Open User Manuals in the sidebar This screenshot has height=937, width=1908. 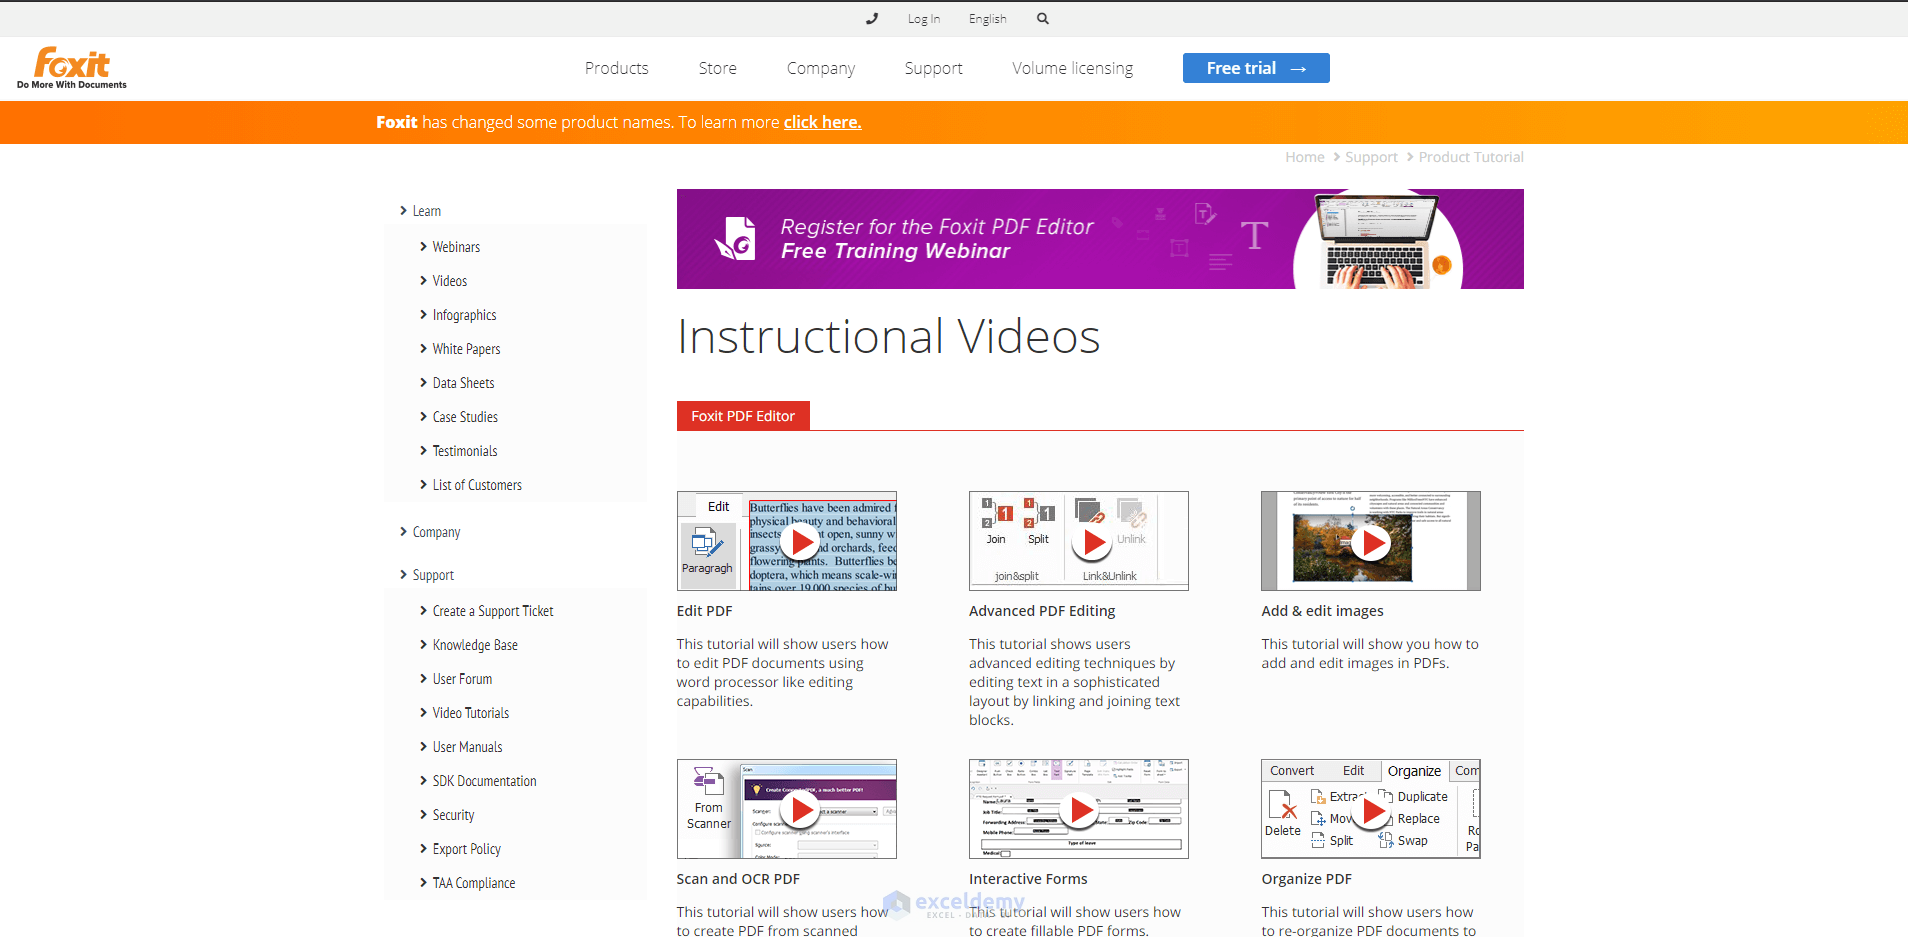click(467, 747)
